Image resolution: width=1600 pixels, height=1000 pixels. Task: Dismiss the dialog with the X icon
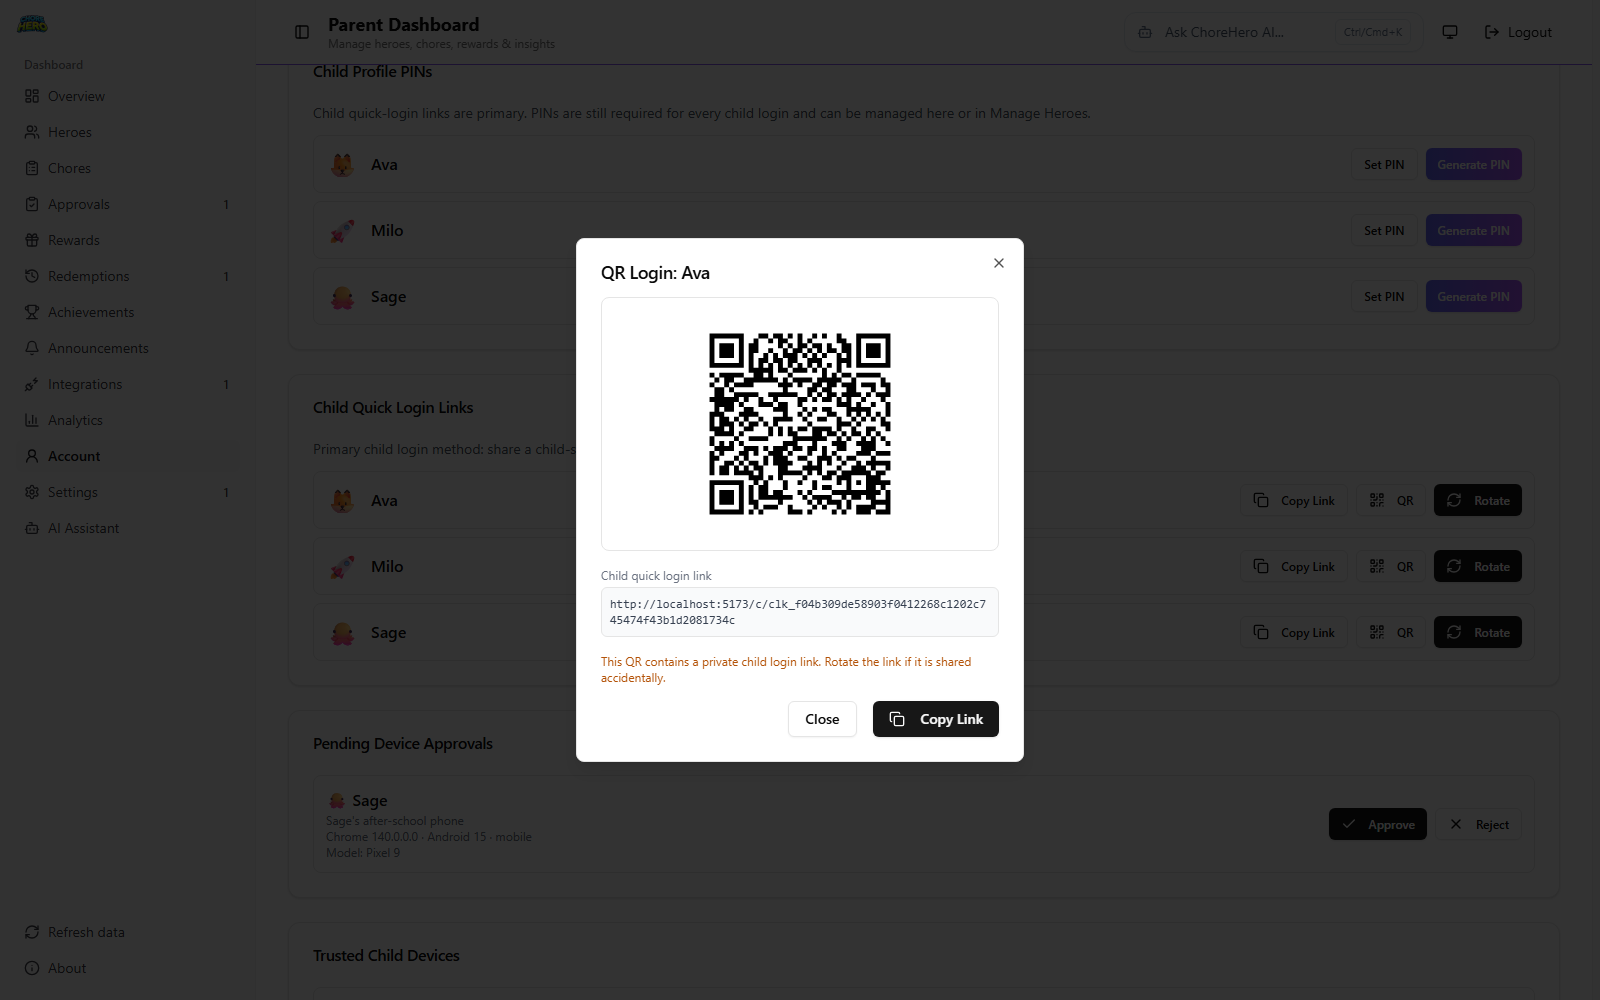click(998, 263)
